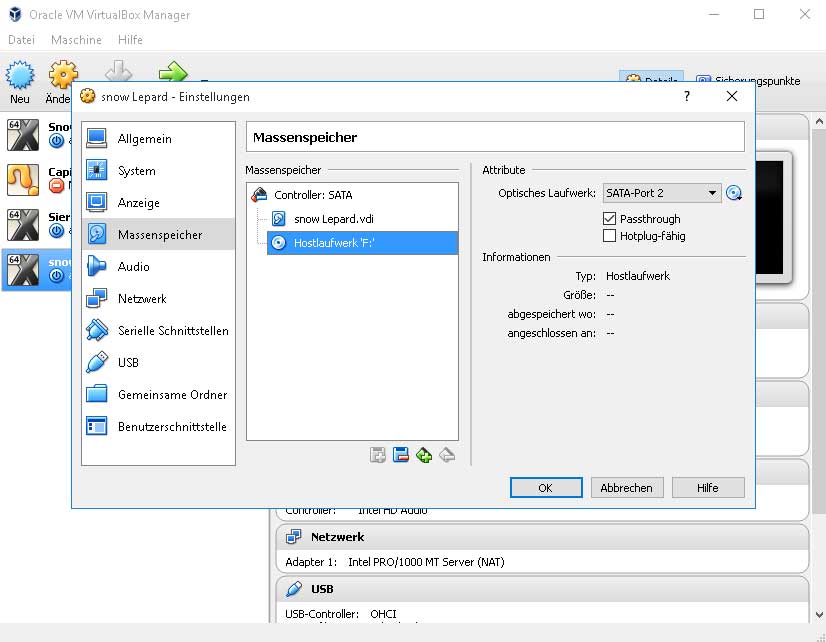Click remove controller icon

[401, 455]
